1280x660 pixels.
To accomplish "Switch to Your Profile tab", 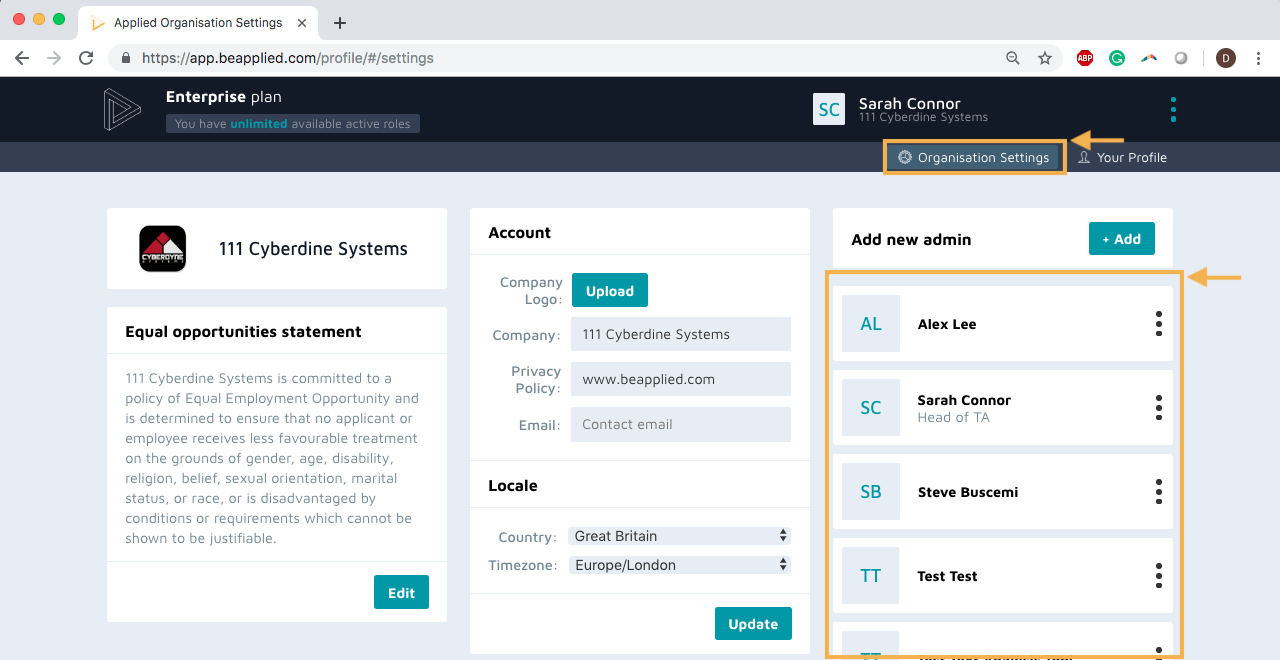I will point(1122,157).
